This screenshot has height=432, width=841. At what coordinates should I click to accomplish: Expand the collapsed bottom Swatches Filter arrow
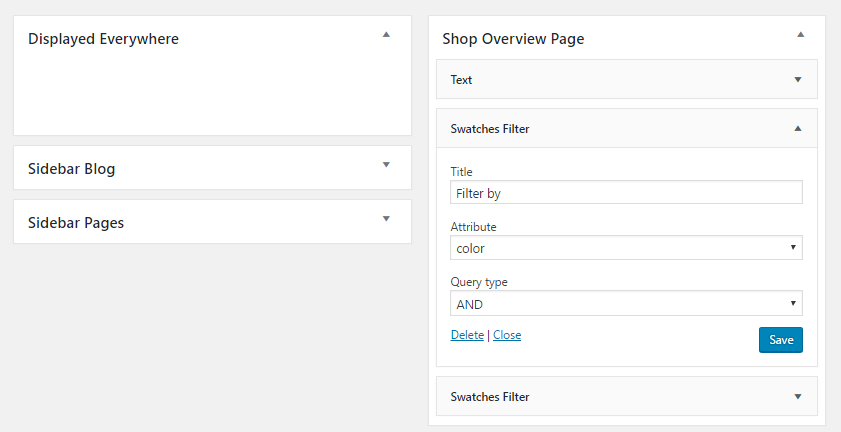coord(797,397)
